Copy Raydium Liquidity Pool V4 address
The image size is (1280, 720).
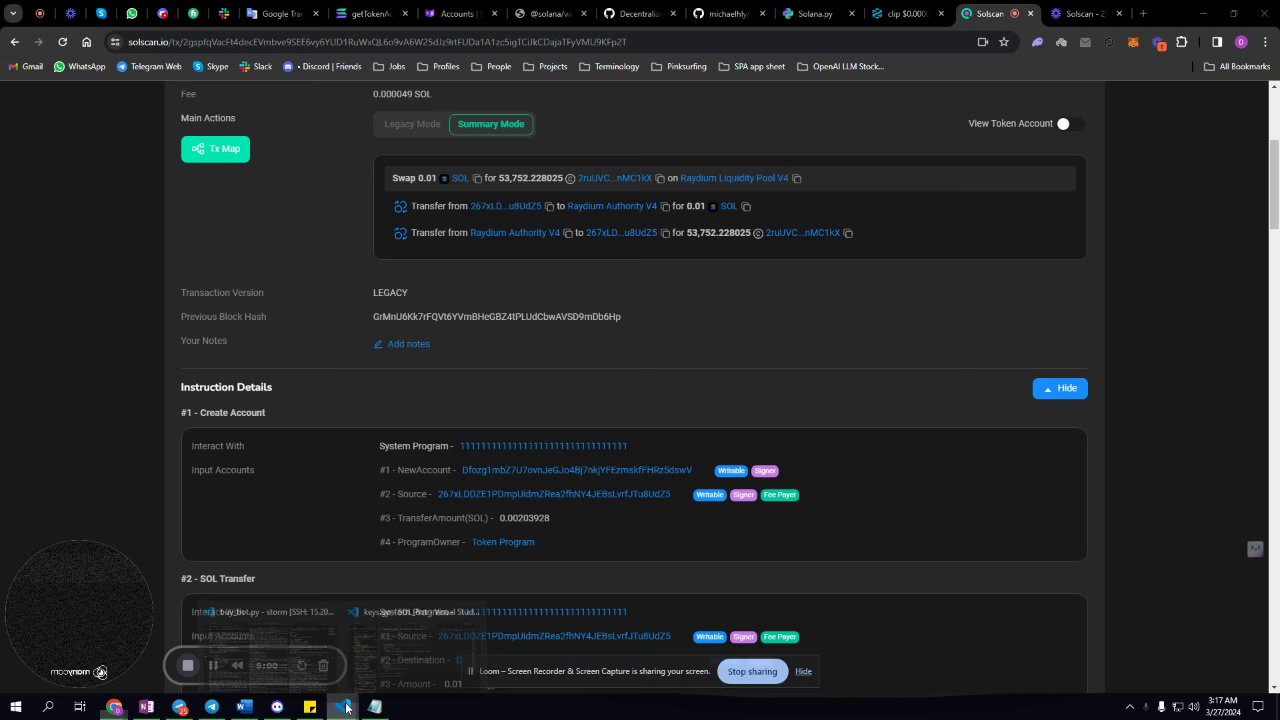click(797, 179)
